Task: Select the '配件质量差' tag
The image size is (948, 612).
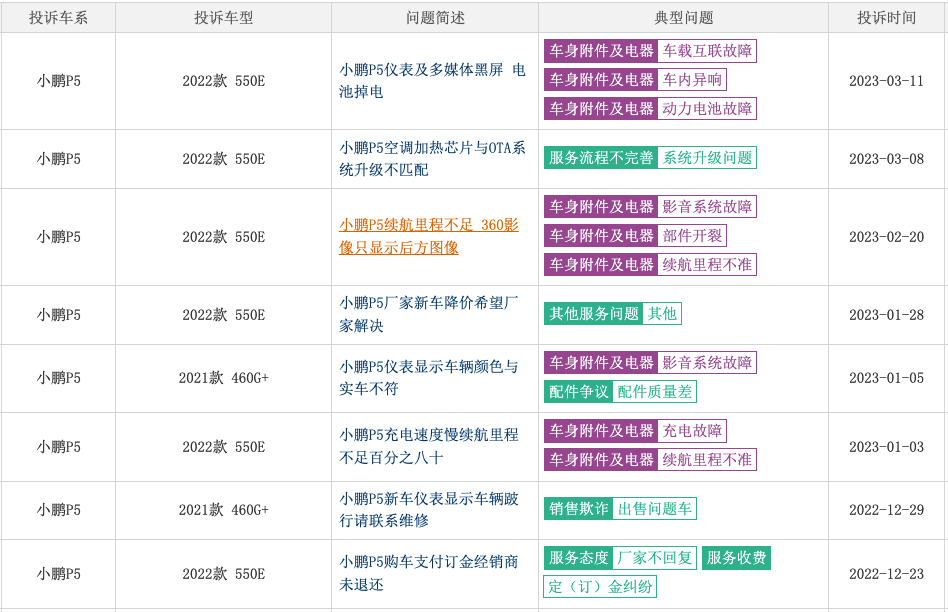Action: pyautogui.click(x=655, y=392)
